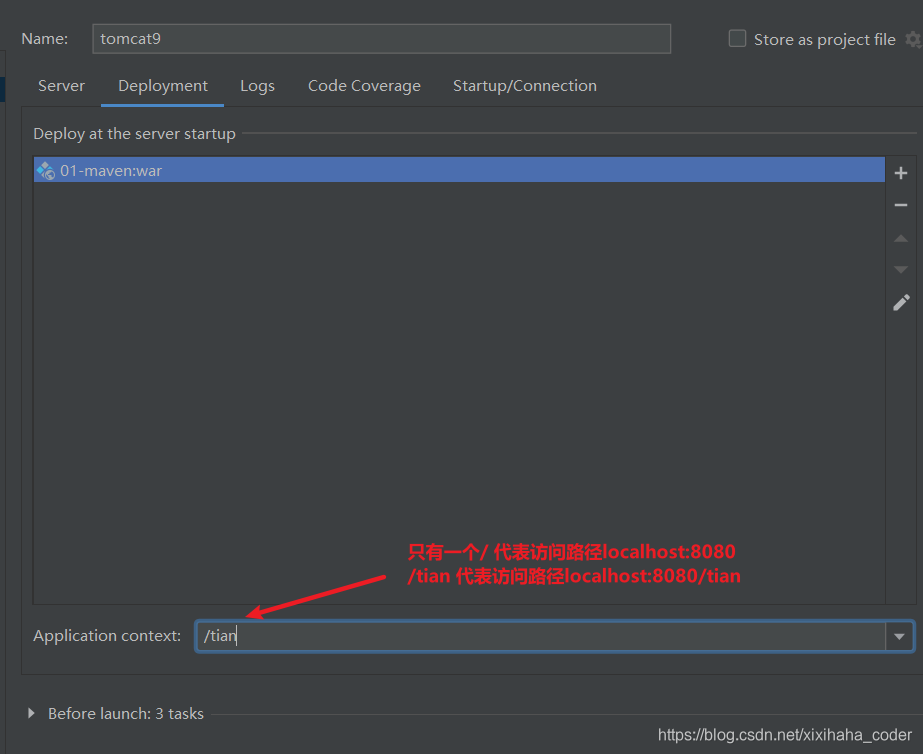Add a deployment artifact with plus icon

click(901, 172)
